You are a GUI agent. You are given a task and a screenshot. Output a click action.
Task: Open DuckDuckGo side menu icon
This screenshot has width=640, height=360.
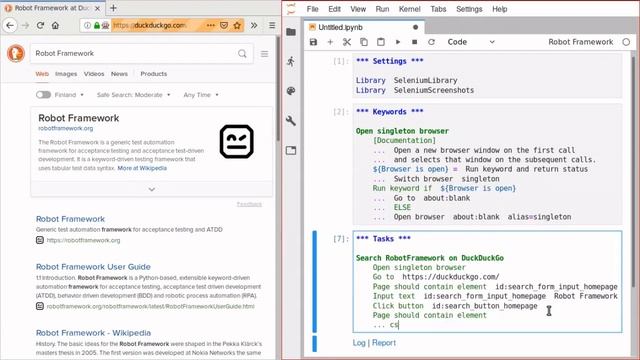pyautogui.click(x=264, y=53)
